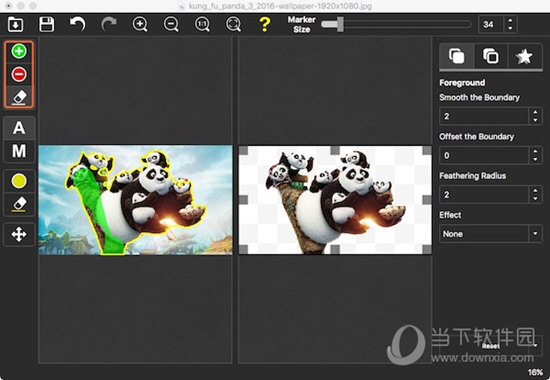The width and height of the screenshot is (550, 380).
Task: Open help with the yellow question mark
Action: pyautogui.click(x=265, y=24)
